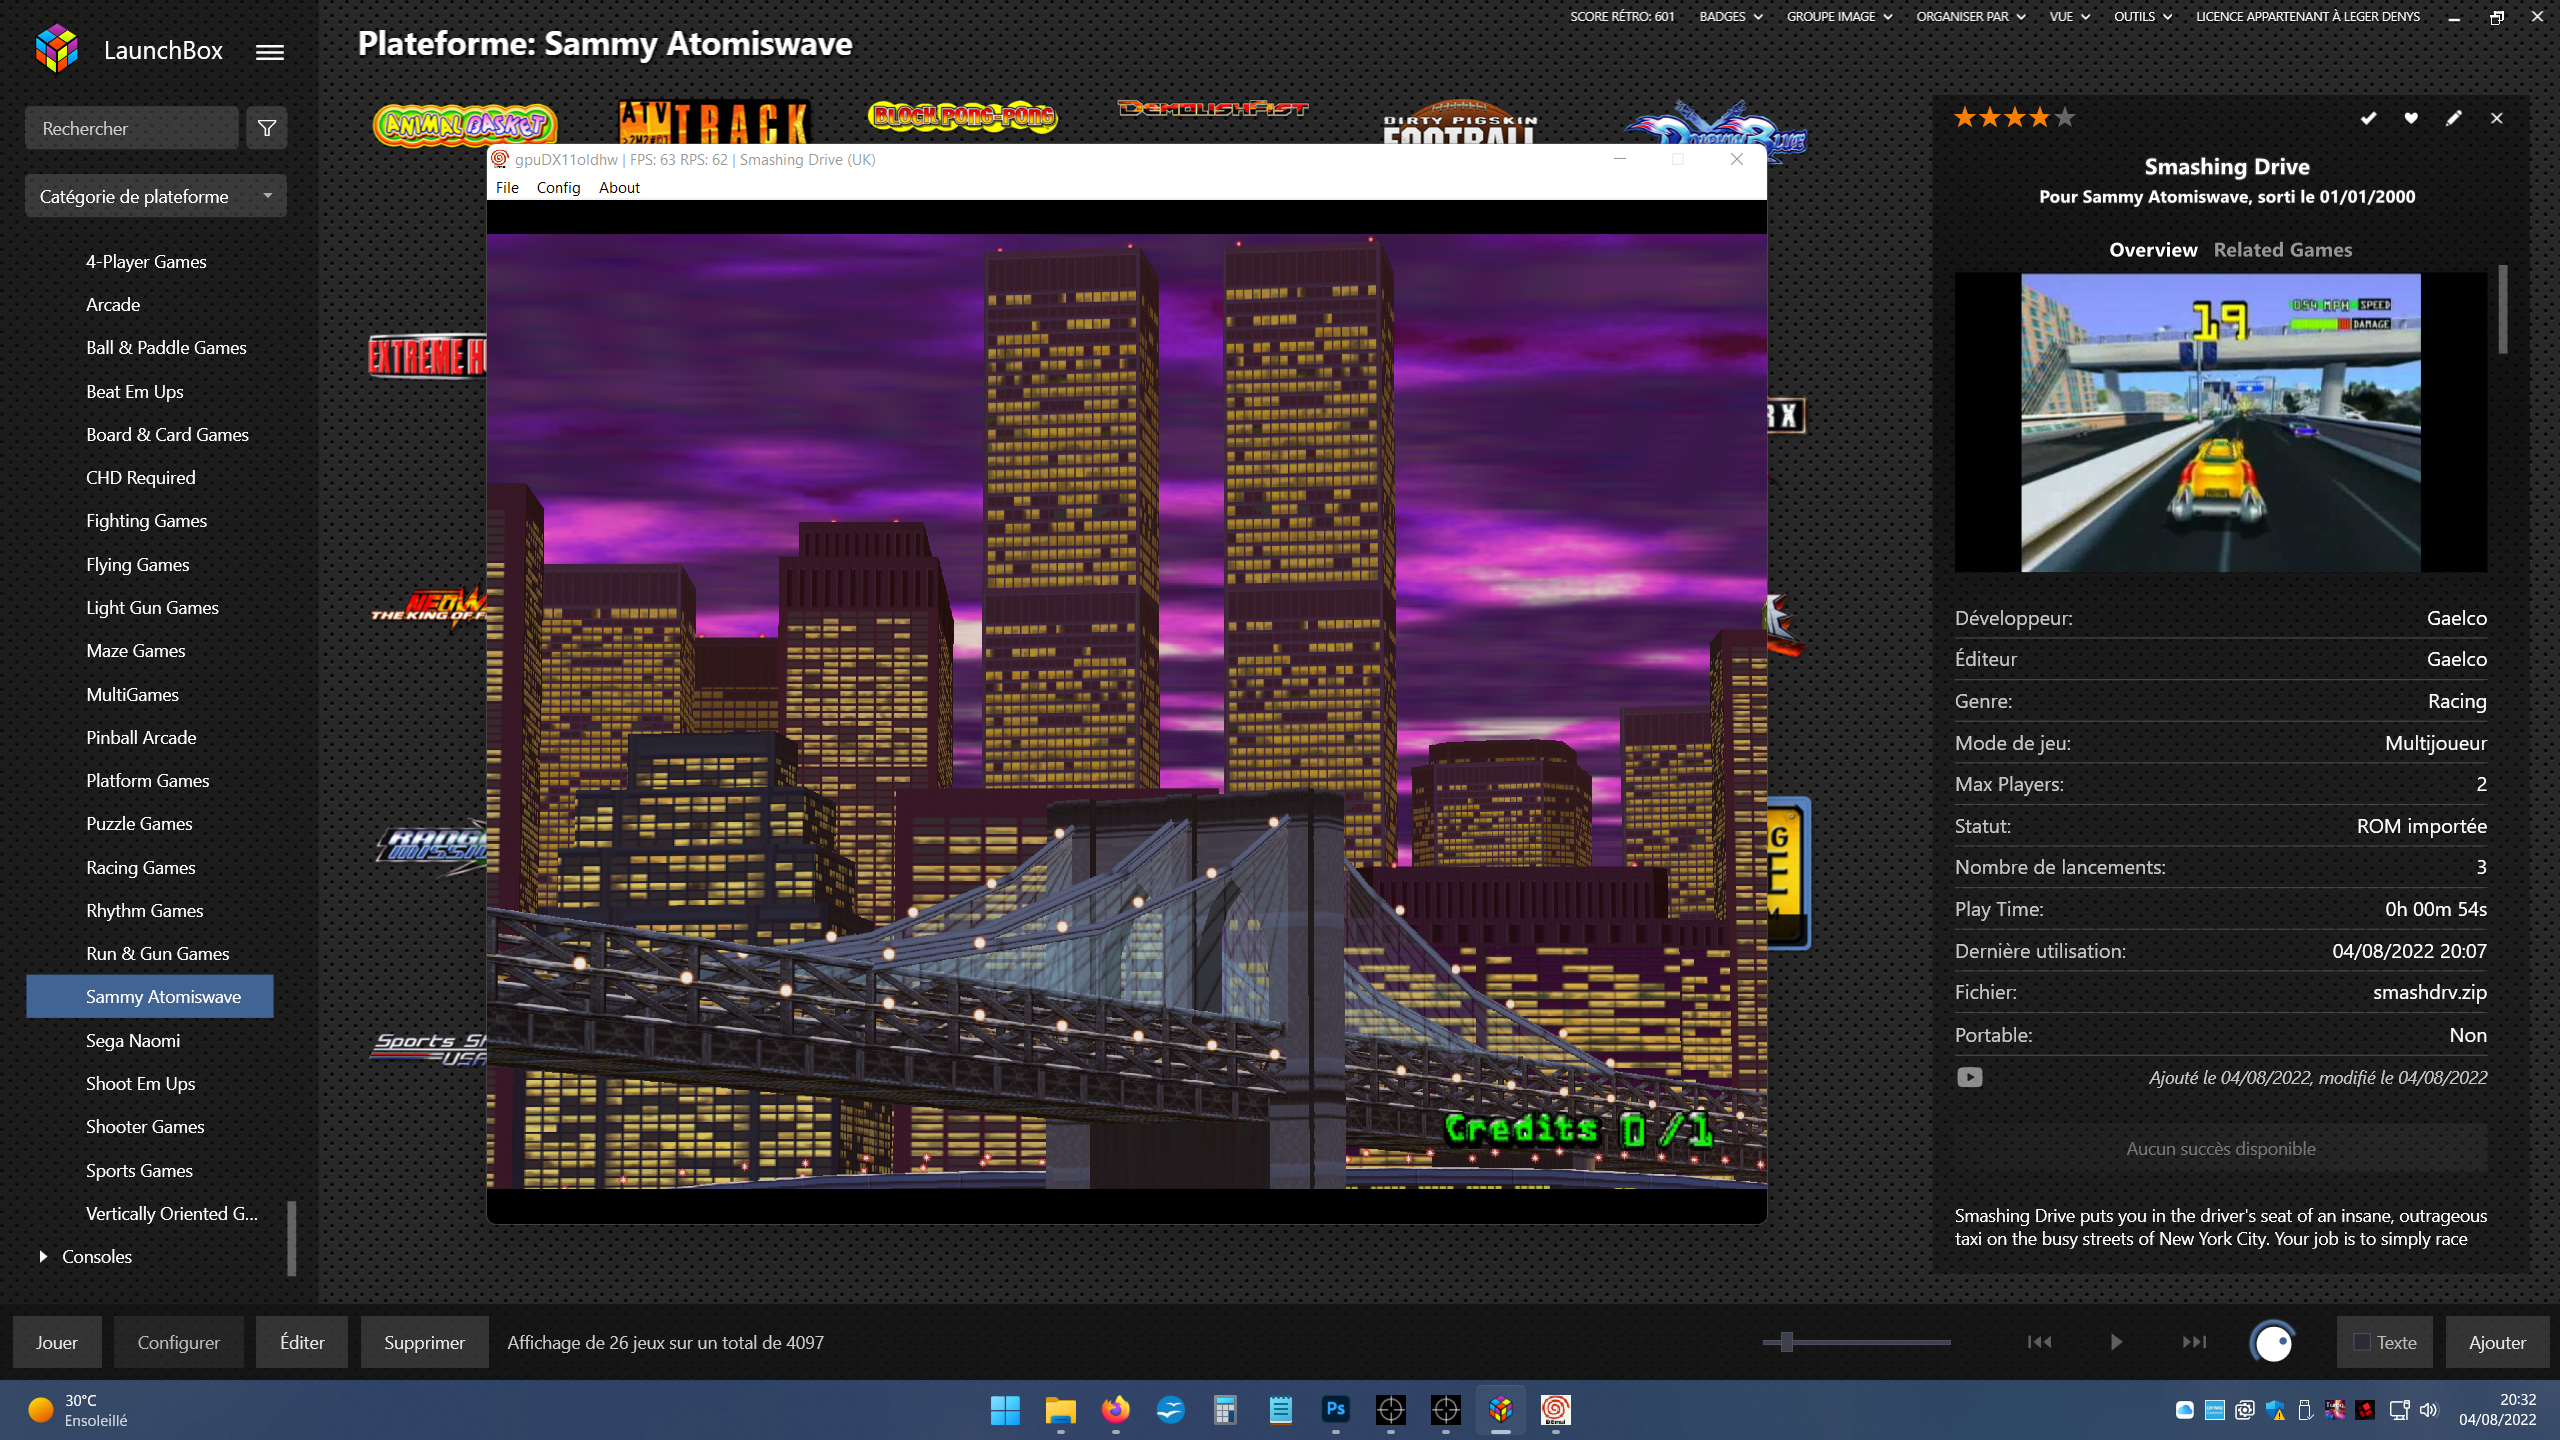Open the Catégorie de plateforme dropdown
2560x1440 pixels.
click(x=155, y=196)
